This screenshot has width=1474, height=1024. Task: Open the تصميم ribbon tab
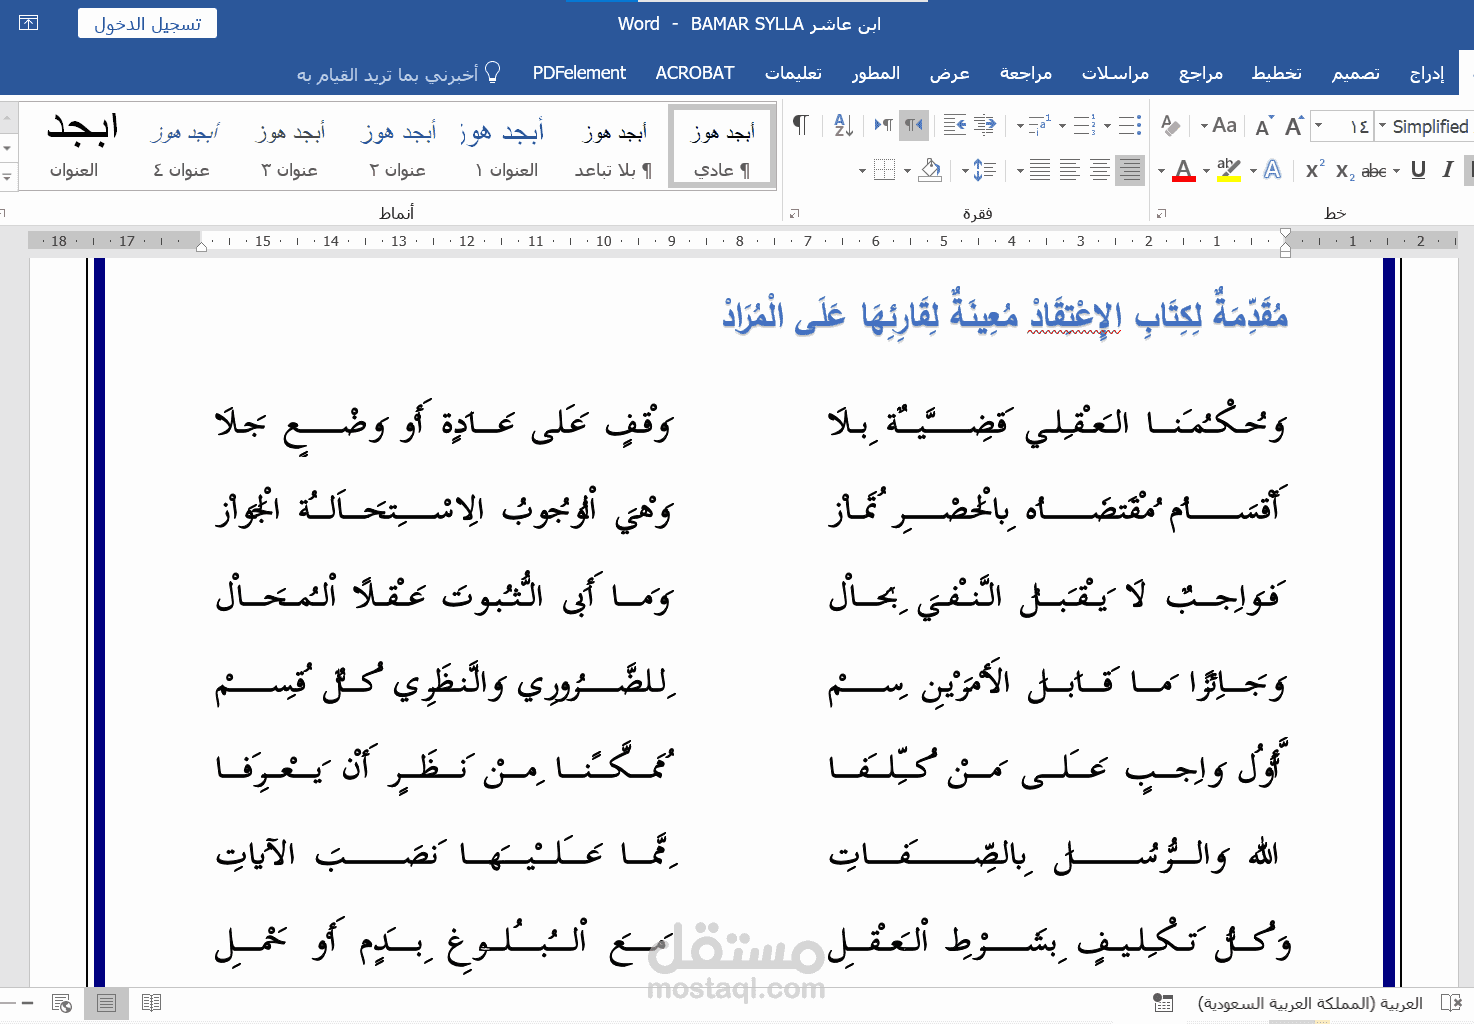(x=1355, y=73)
